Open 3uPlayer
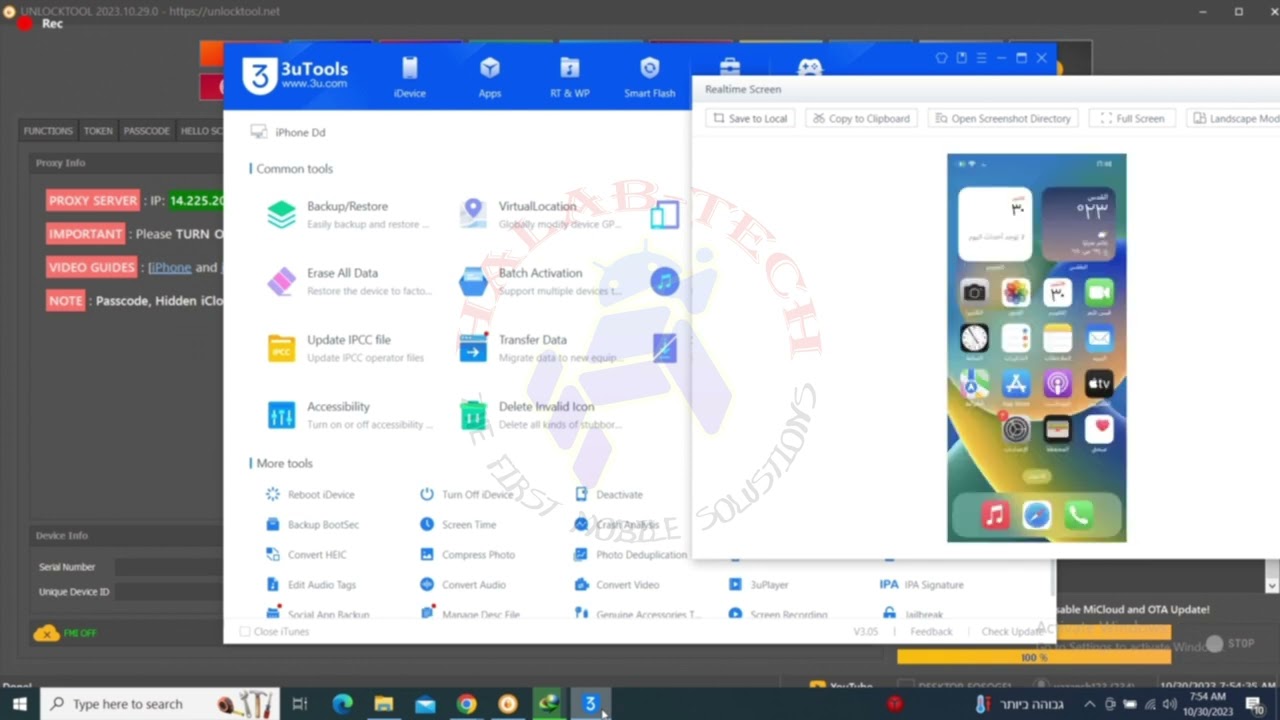Screen dimensions: 1280x720 point(759,584)
